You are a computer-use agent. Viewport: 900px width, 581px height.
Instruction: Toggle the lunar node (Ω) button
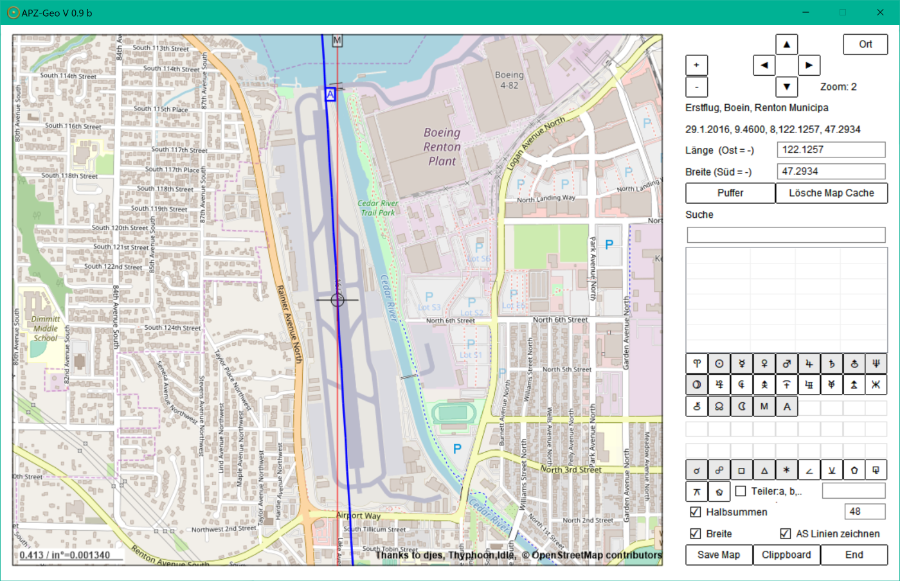[719, 406]
